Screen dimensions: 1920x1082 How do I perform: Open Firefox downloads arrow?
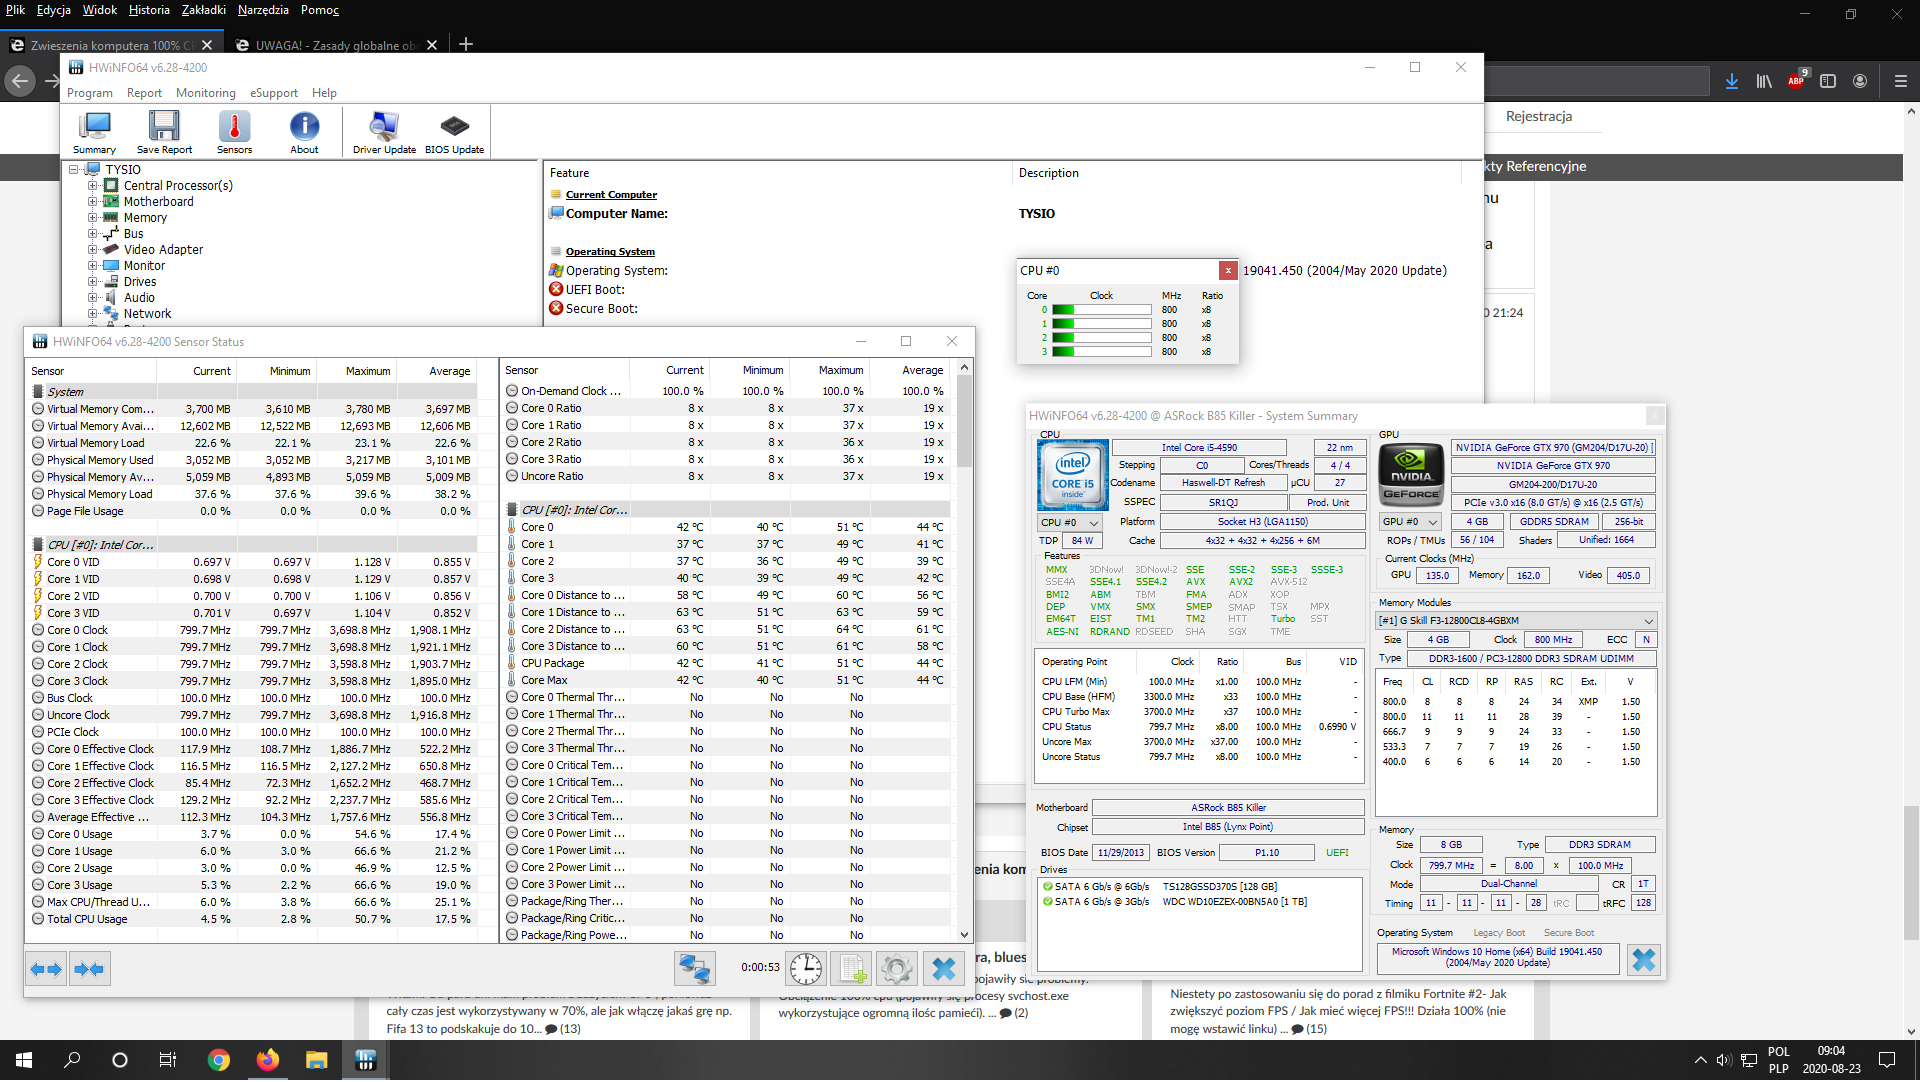(x=1731, y=81)
